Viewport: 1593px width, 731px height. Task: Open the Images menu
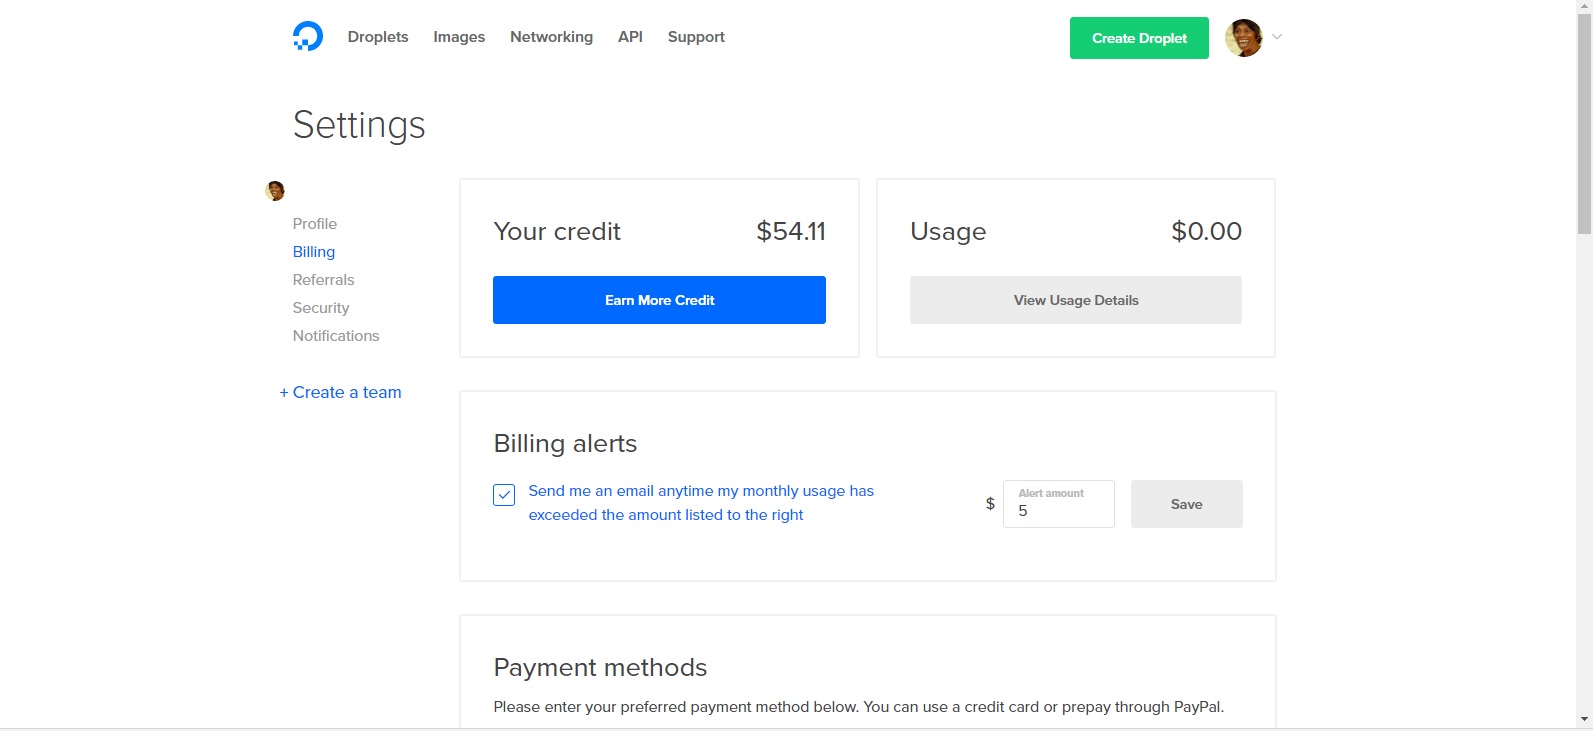tap(459, 37)
